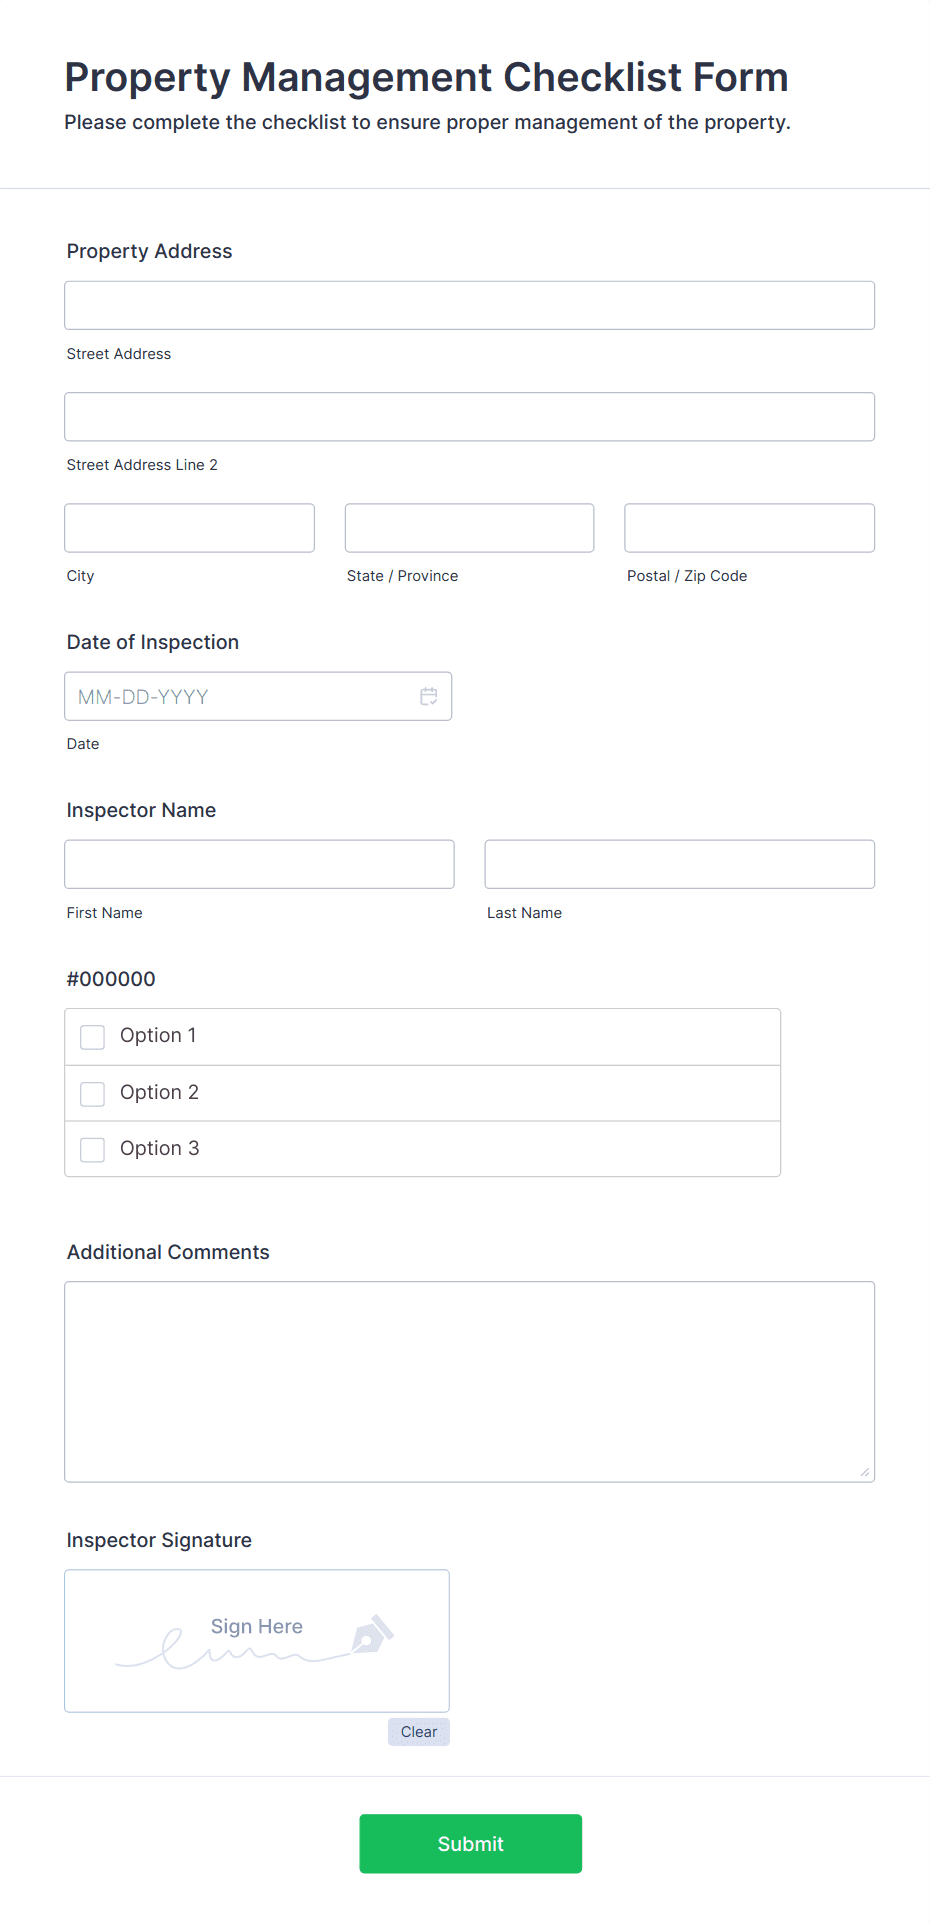Image resolution: width=930 pixels, height=1923 pixels.
Task: Click the Sign Here signature pad
Action: tap(256, 1641)
